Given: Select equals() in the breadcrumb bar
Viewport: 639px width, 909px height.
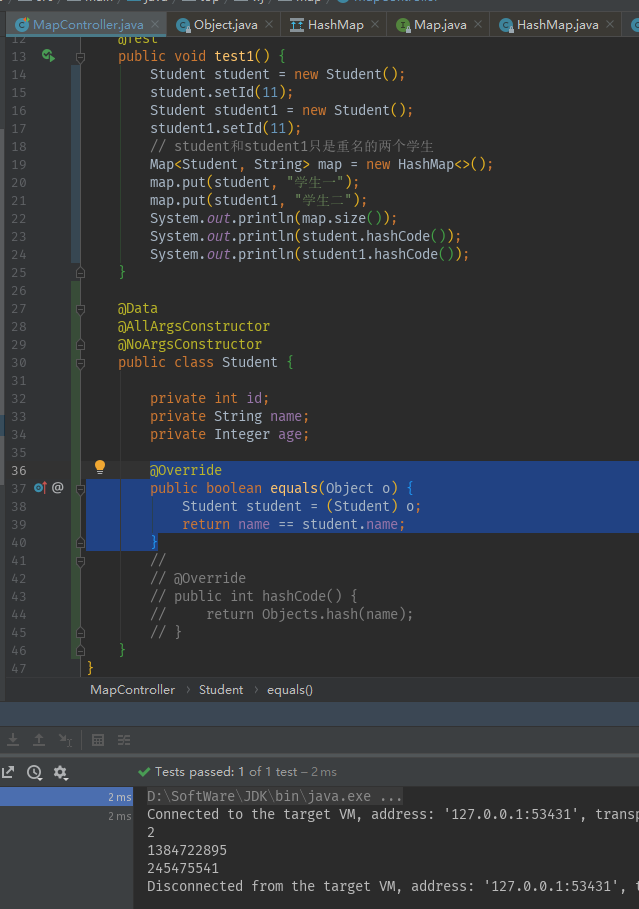Looking at the screenshot, I should (289, 690).
